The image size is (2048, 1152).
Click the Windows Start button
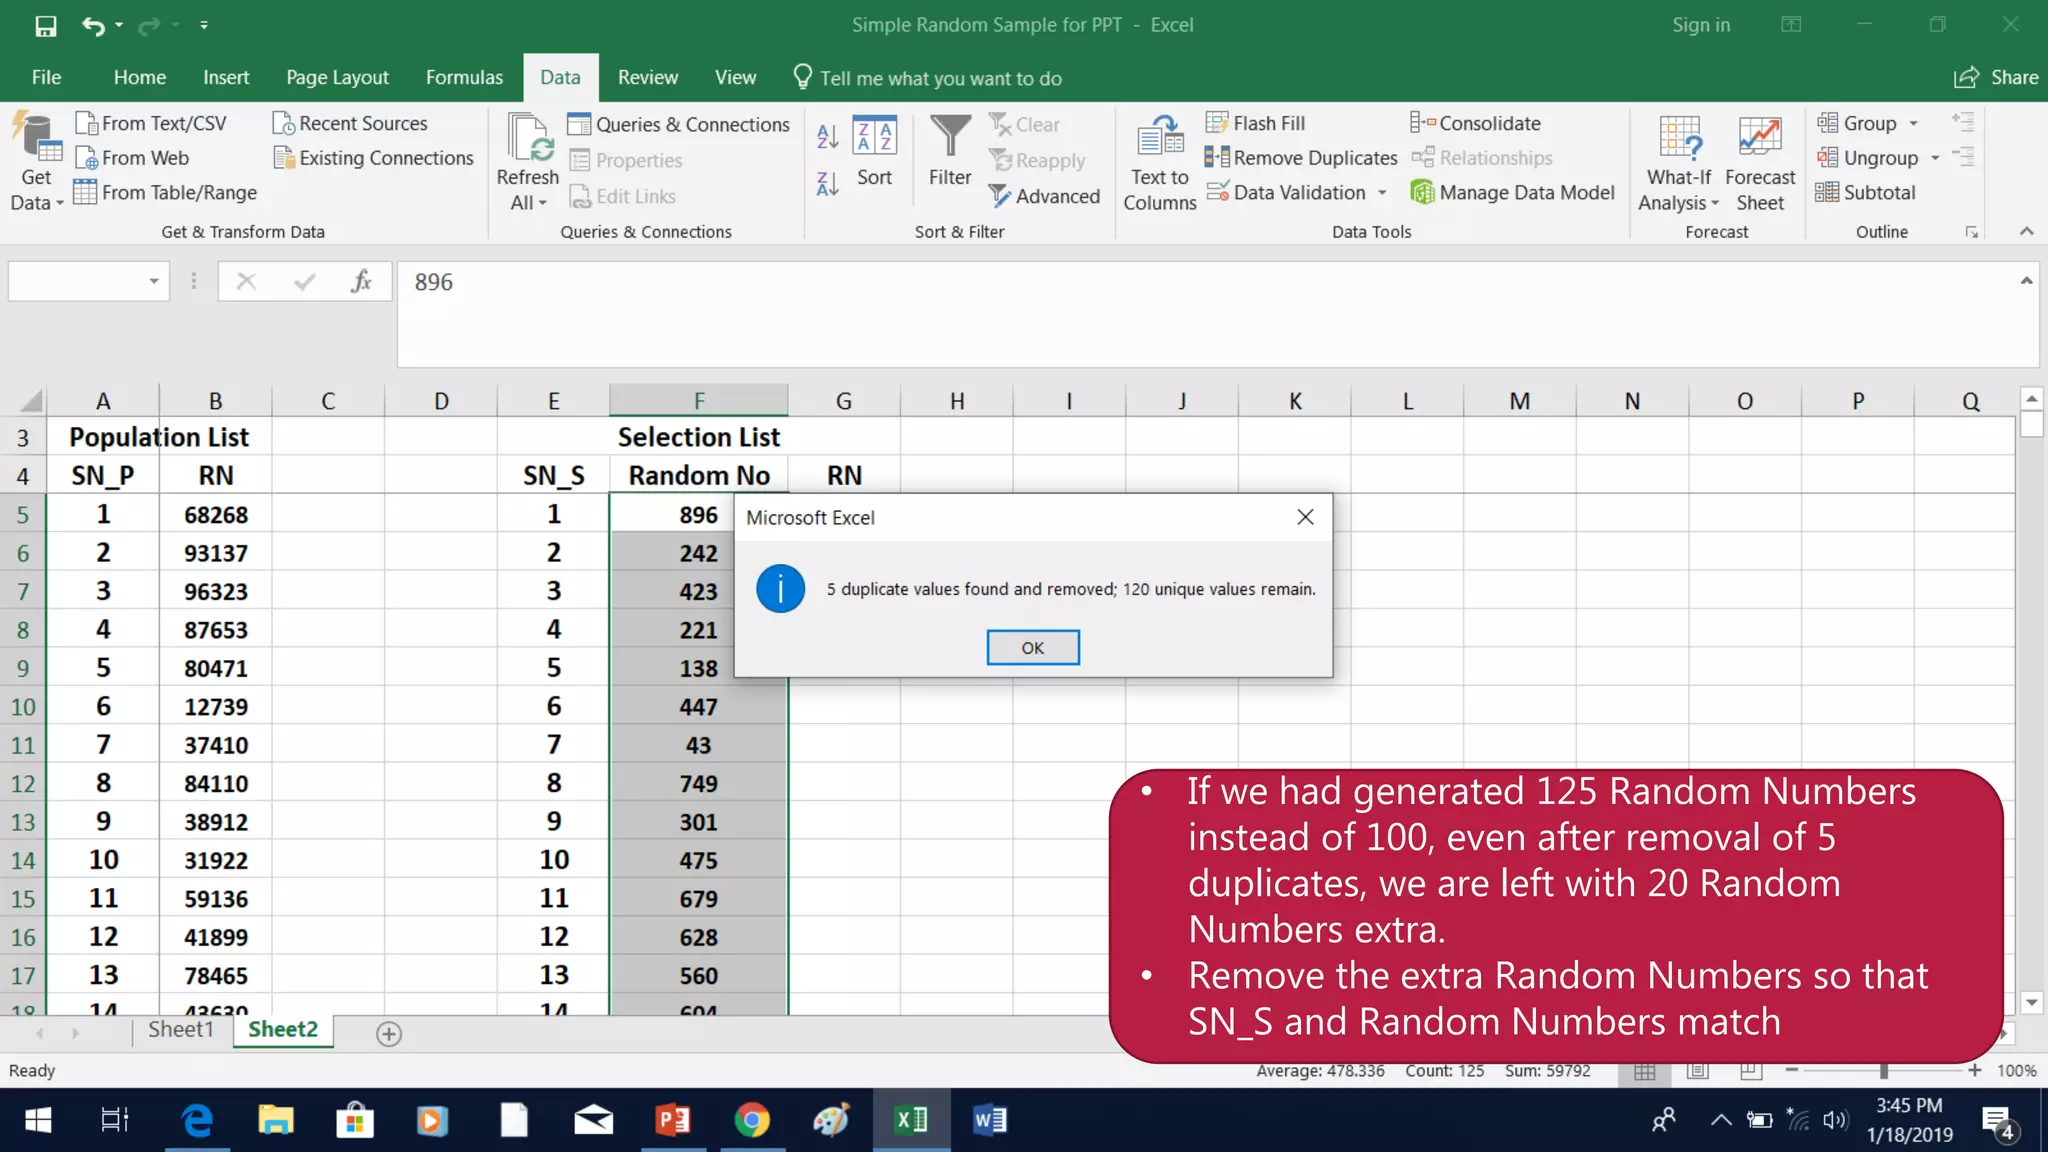pos(37,1120)
